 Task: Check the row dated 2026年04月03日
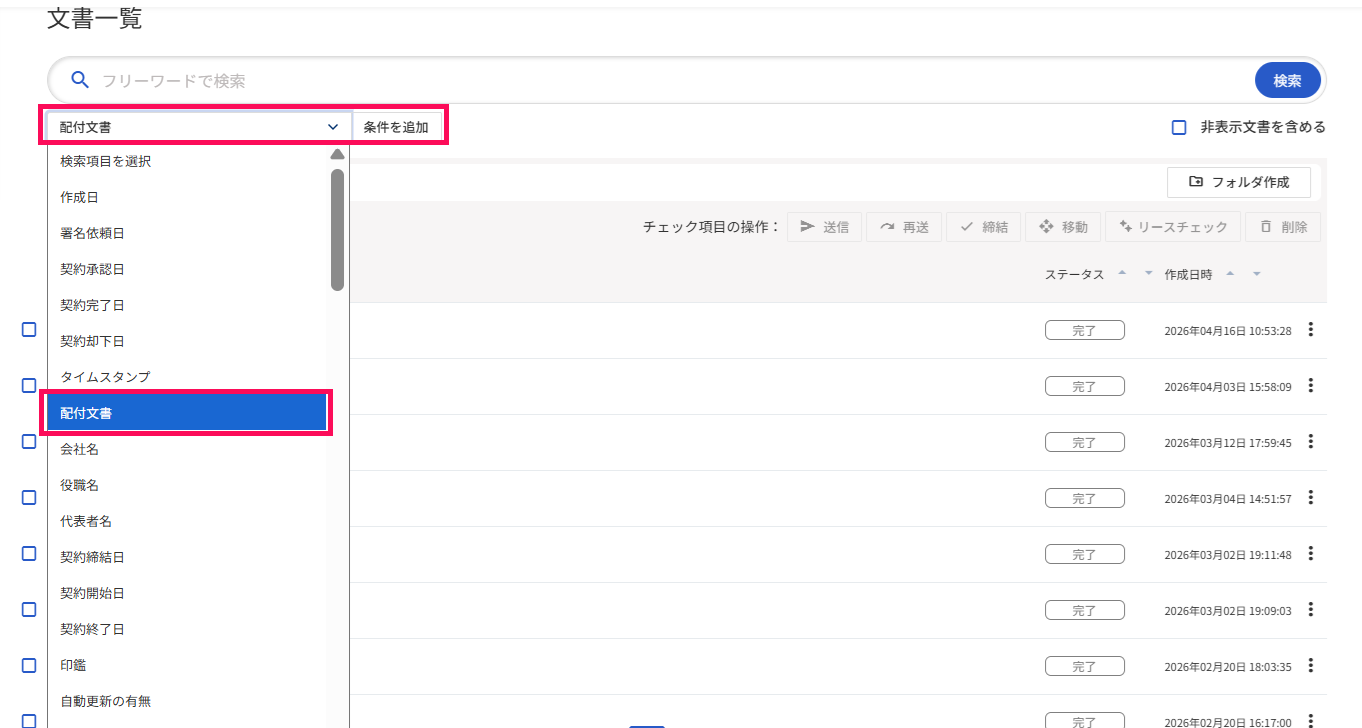(29, 385)
